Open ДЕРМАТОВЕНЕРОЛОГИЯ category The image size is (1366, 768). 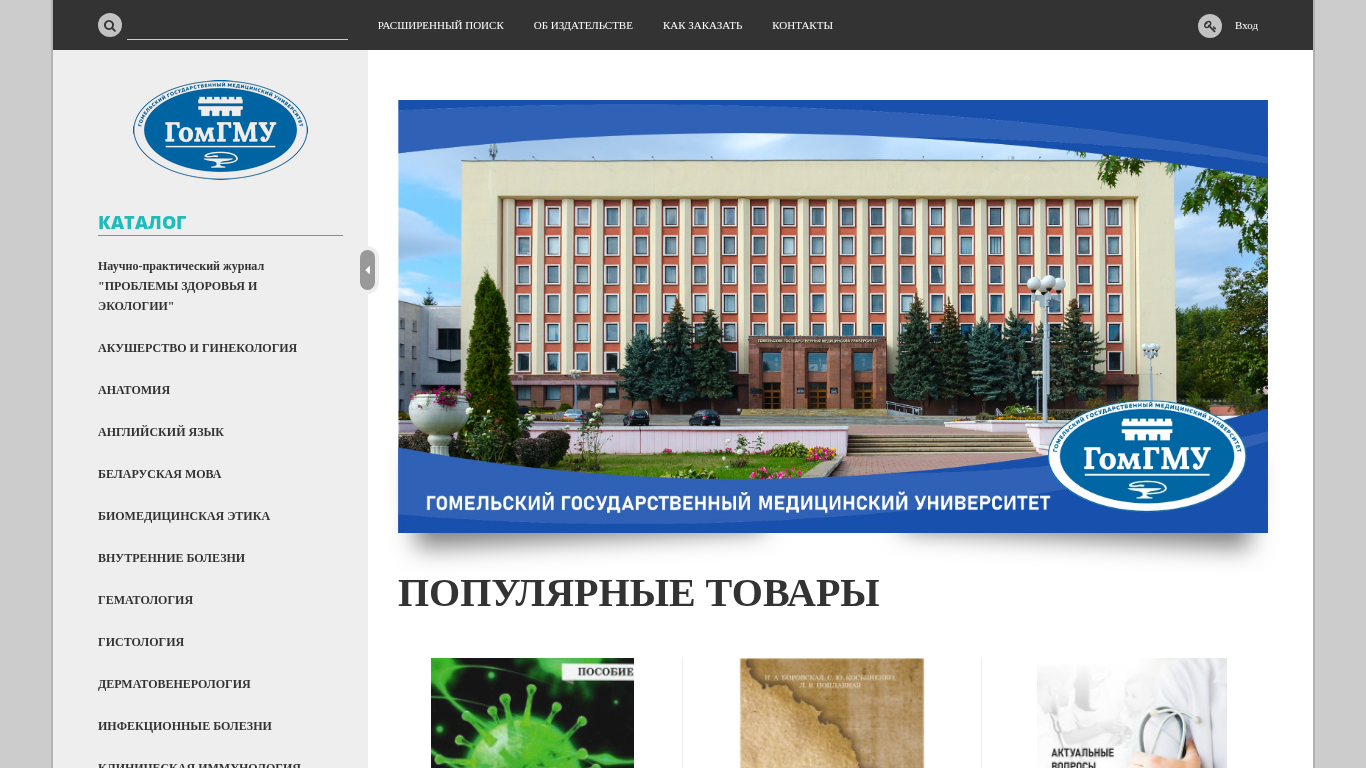pyautogui.click(x=174, y=684)
